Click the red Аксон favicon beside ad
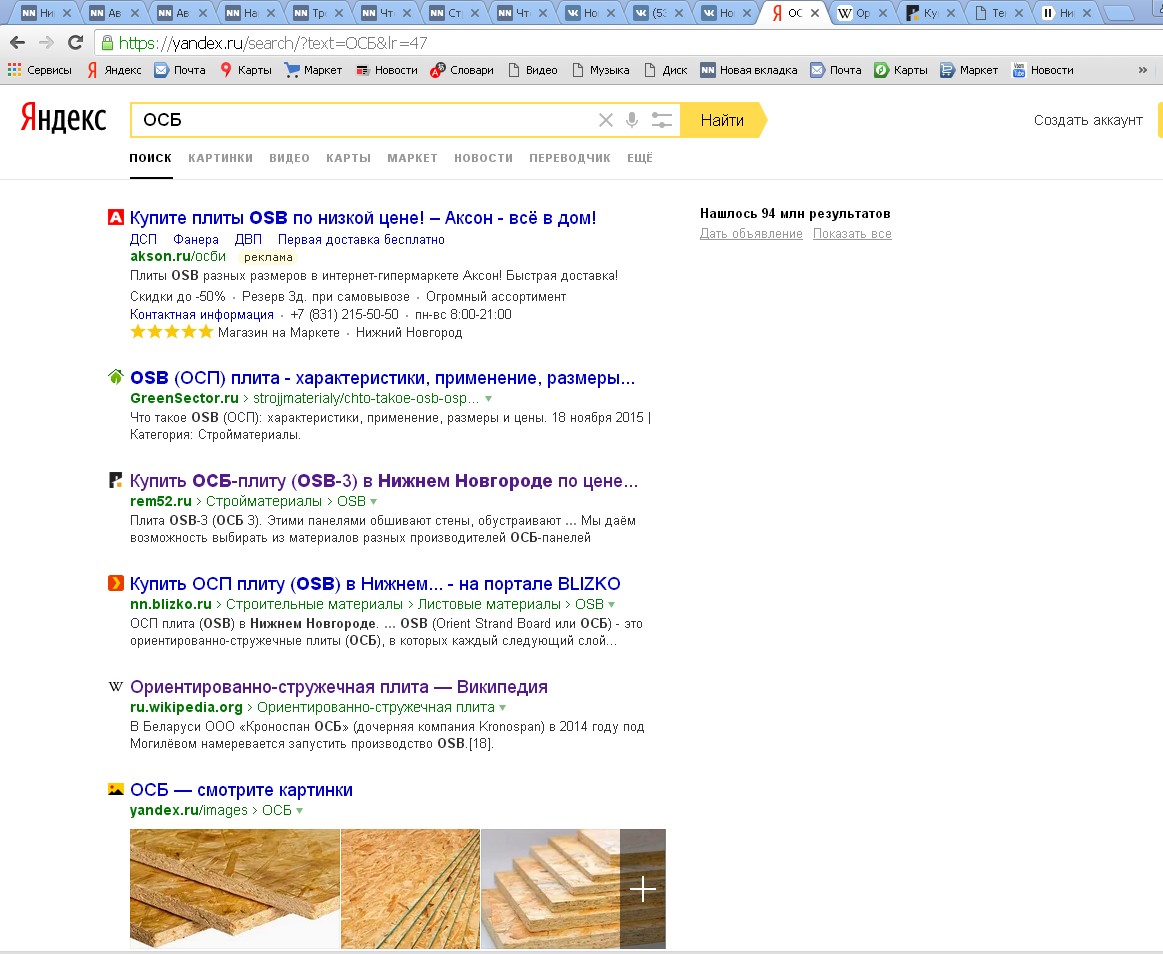Screen dimensions: 1163x954 pyautogui.click(x=116, y=217)
